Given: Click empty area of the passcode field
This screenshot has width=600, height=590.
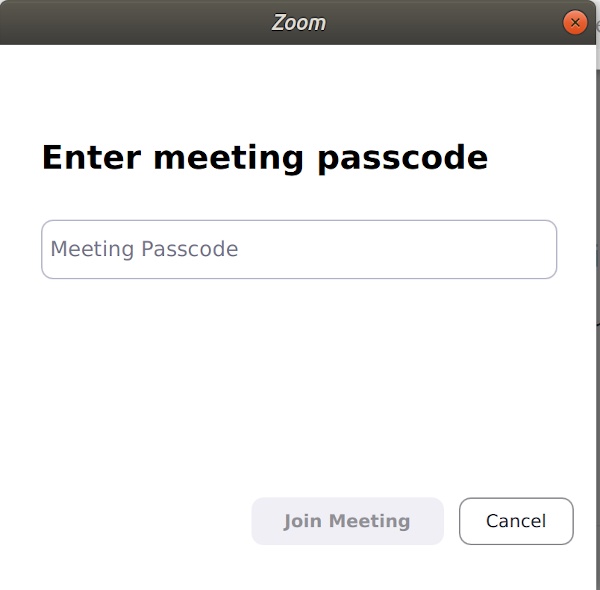Looking at the screenshot, I should (398, 249).
